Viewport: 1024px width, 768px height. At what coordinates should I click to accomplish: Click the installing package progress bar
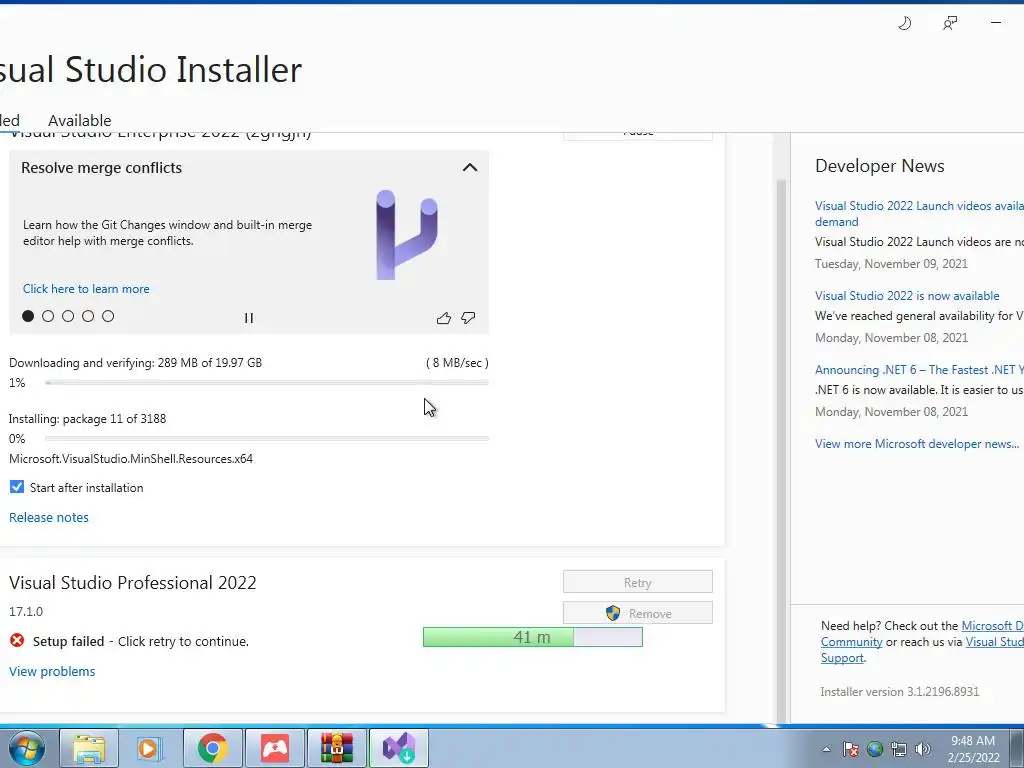click(x=267, y=439)
